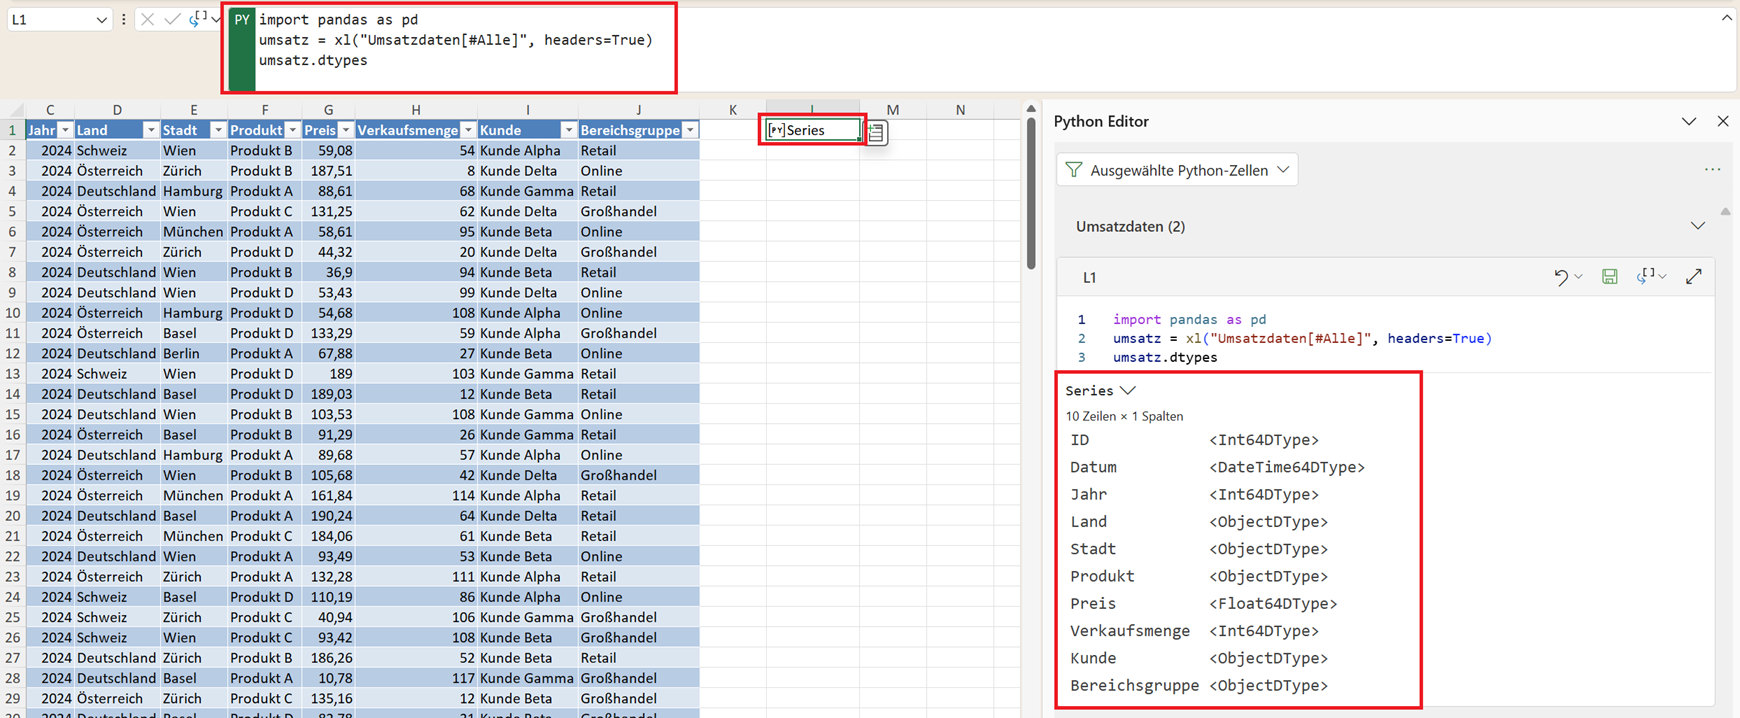The image size is (1740, 718).
Task: Click the green save icon for cell L1
Action: click(x=1609, y=277)
